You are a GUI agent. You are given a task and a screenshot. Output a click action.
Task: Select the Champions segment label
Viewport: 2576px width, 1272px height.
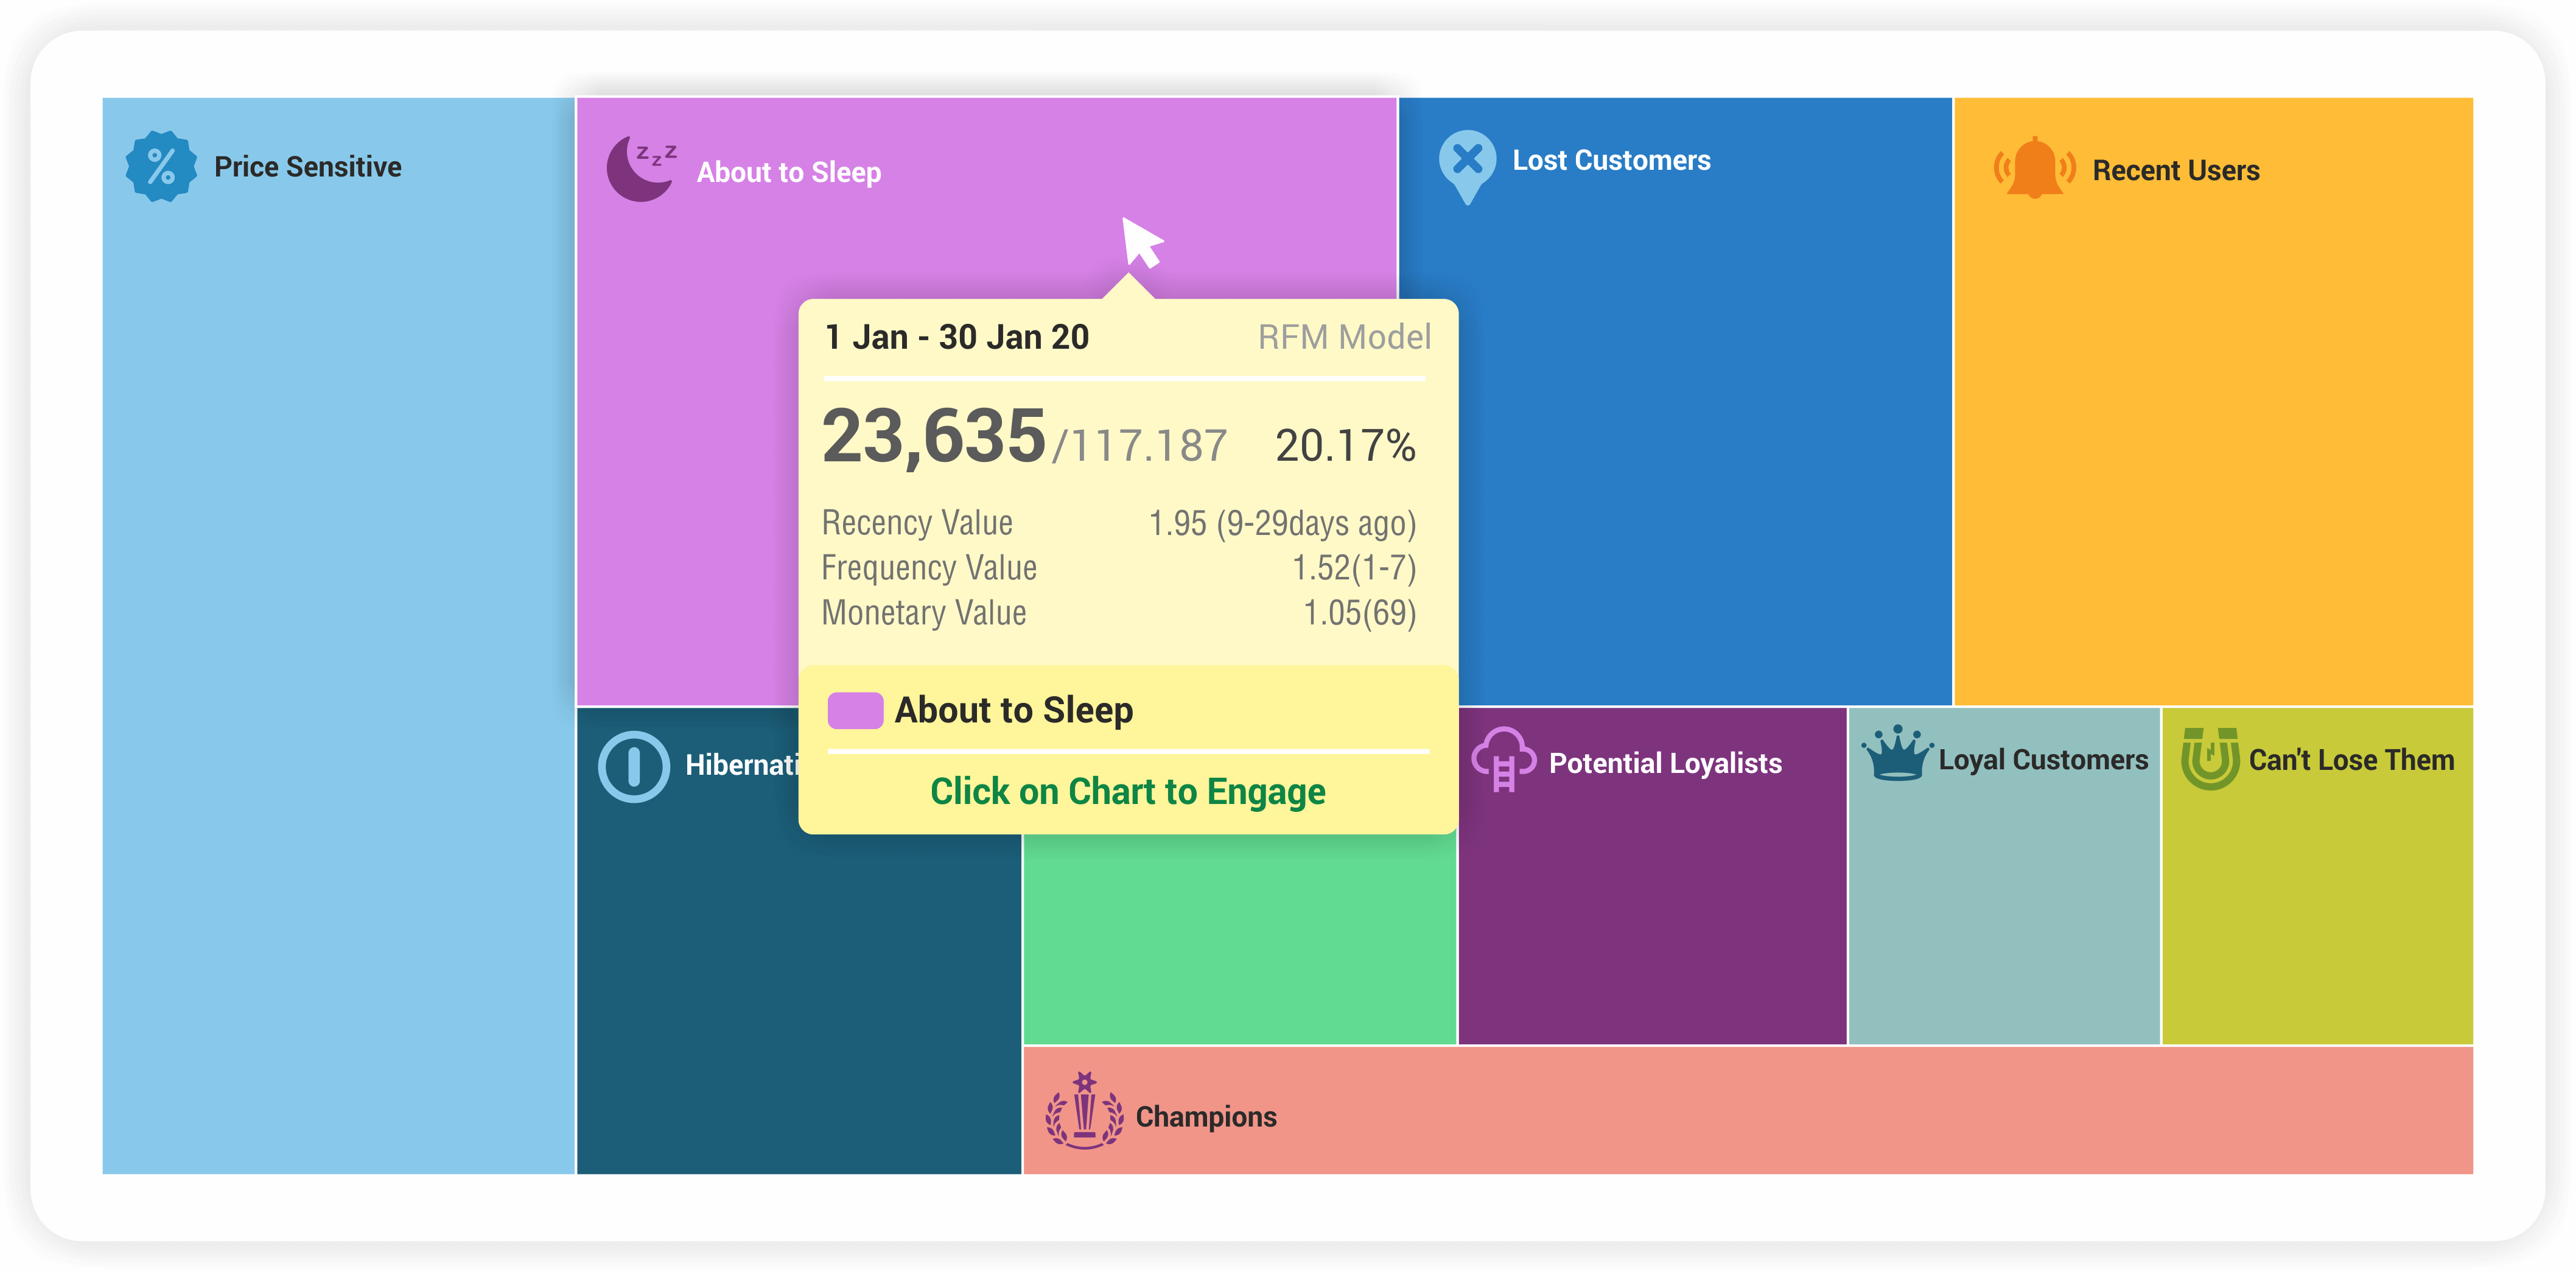coord(1206,1116)
